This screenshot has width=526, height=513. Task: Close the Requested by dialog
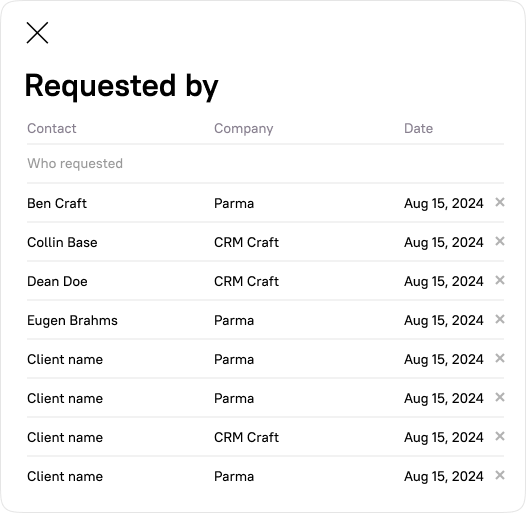pyautogui.click(x=37, y=33)
